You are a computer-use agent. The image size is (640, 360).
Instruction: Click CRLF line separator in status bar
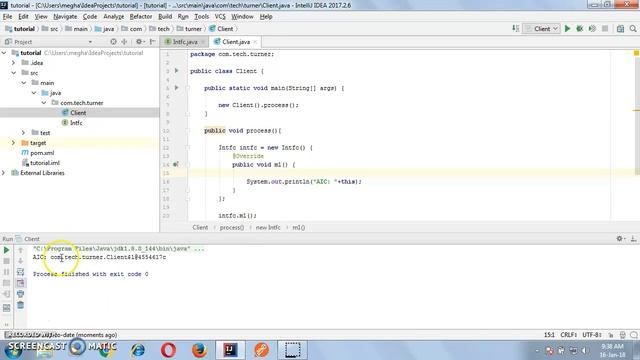coord(569,335)
